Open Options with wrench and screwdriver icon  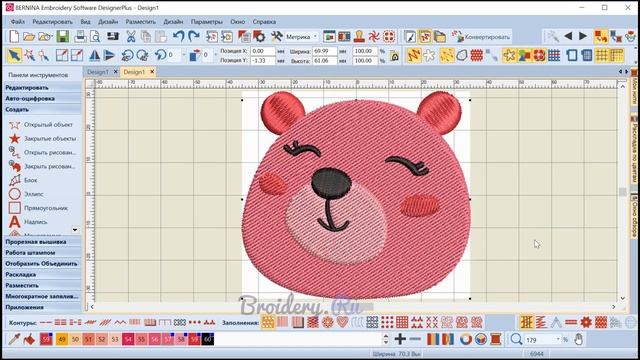point(277,37)
